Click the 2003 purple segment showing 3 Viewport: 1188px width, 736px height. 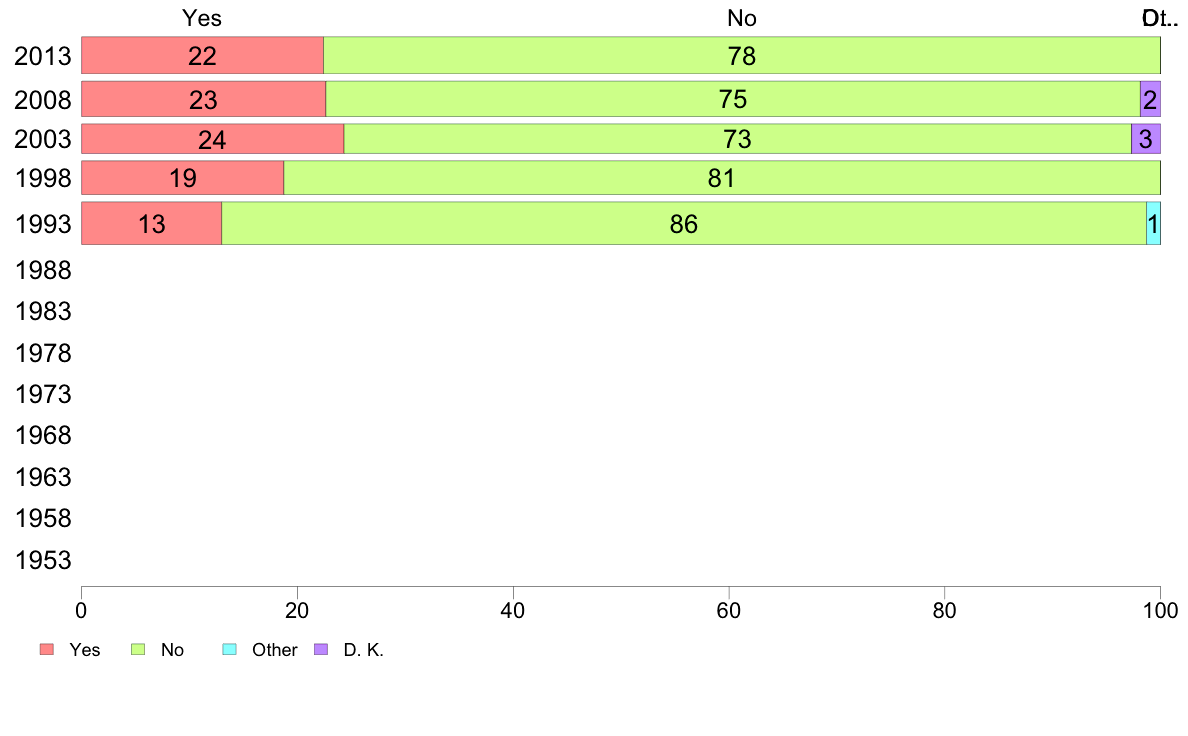pyautogui.click(x=1146, y=139)
